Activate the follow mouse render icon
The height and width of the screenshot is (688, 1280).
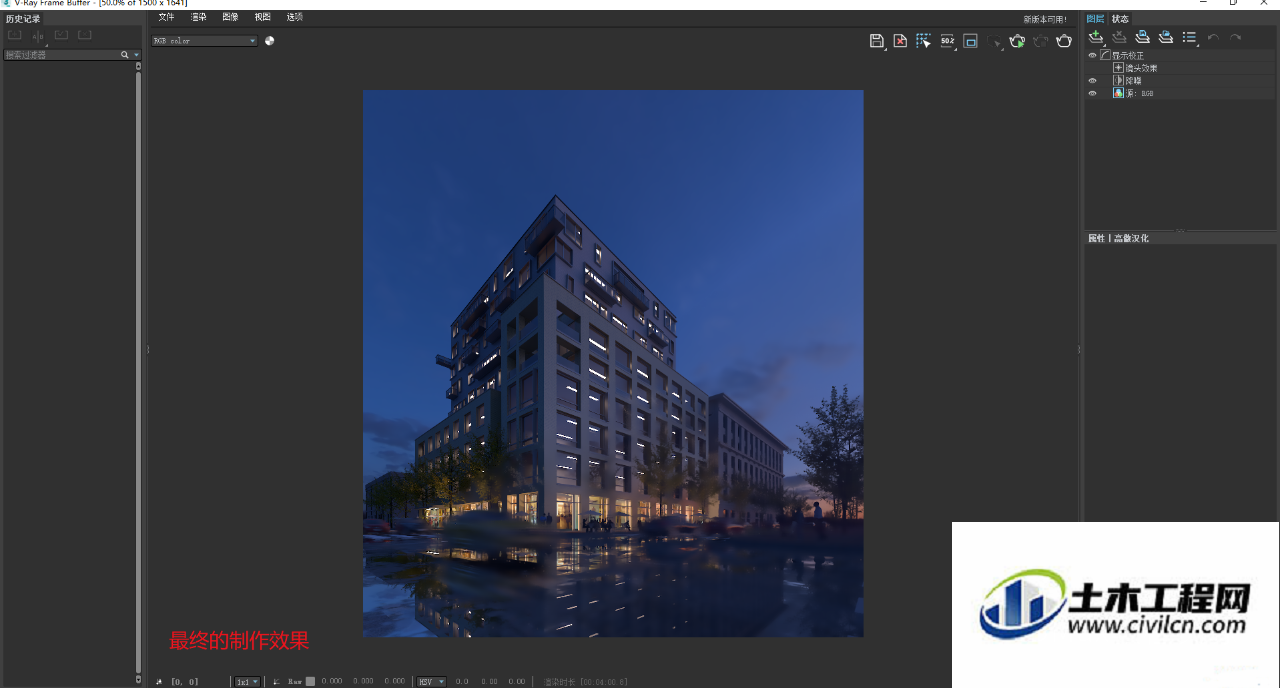[x=923, y=41]
